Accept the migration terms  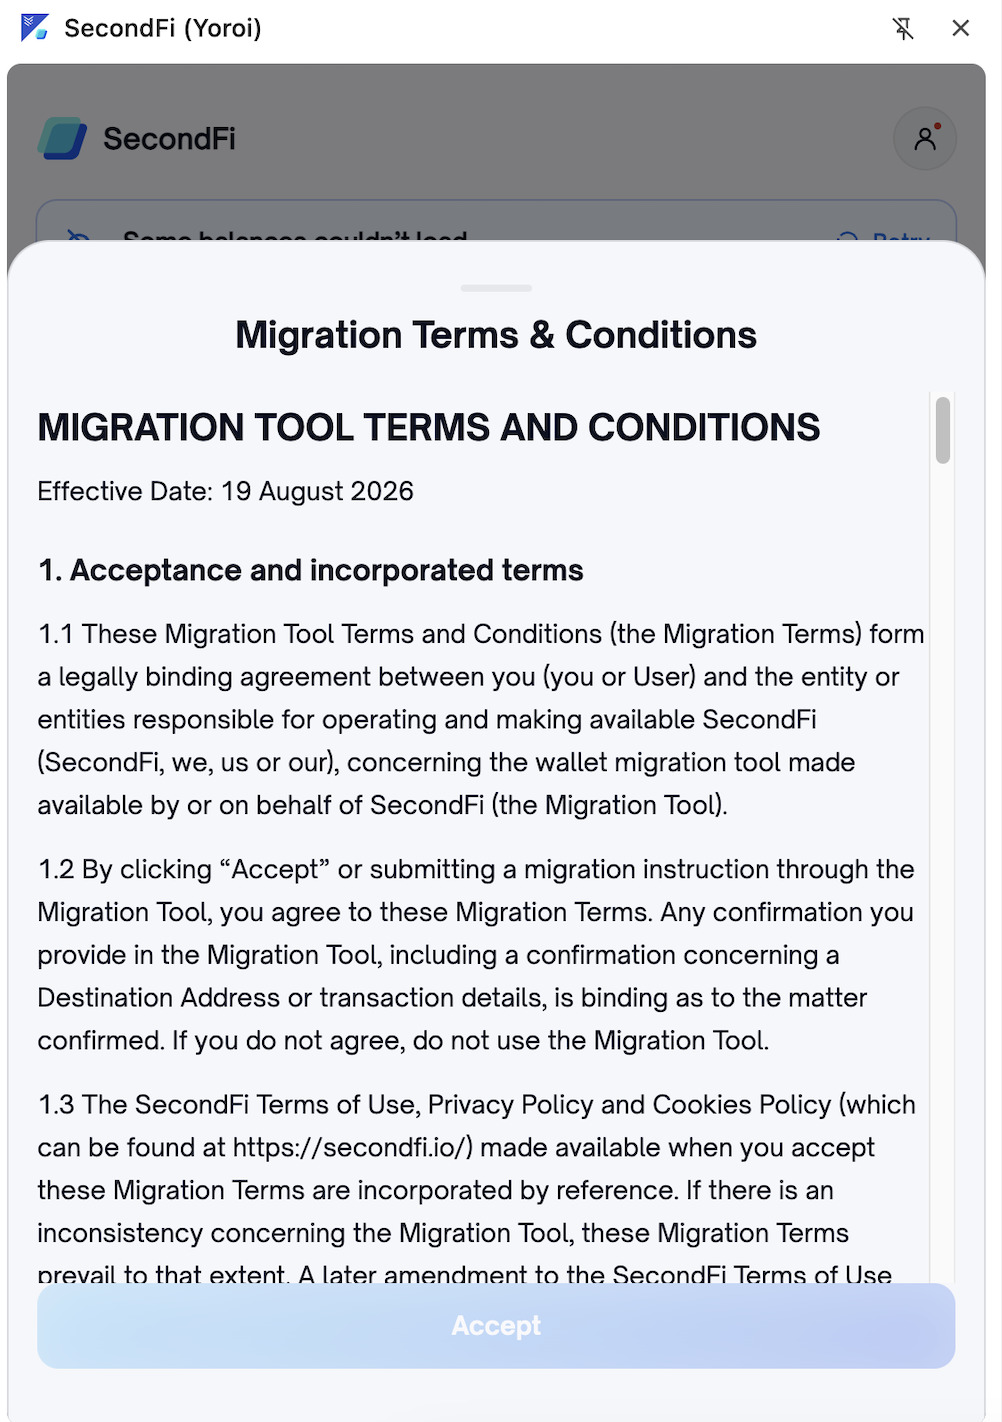click(x=496, y=1325)
